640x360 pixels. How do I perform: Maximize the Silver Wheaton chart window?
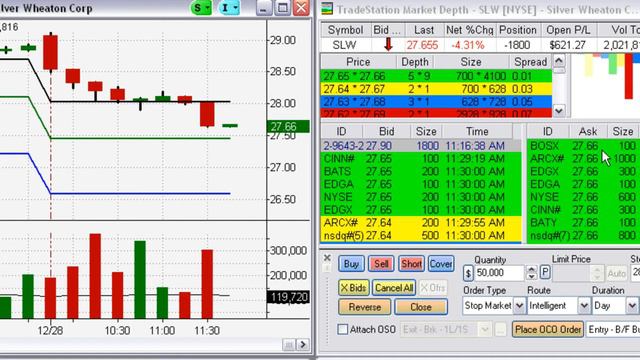pyautogui.click(x=282, y=8)
